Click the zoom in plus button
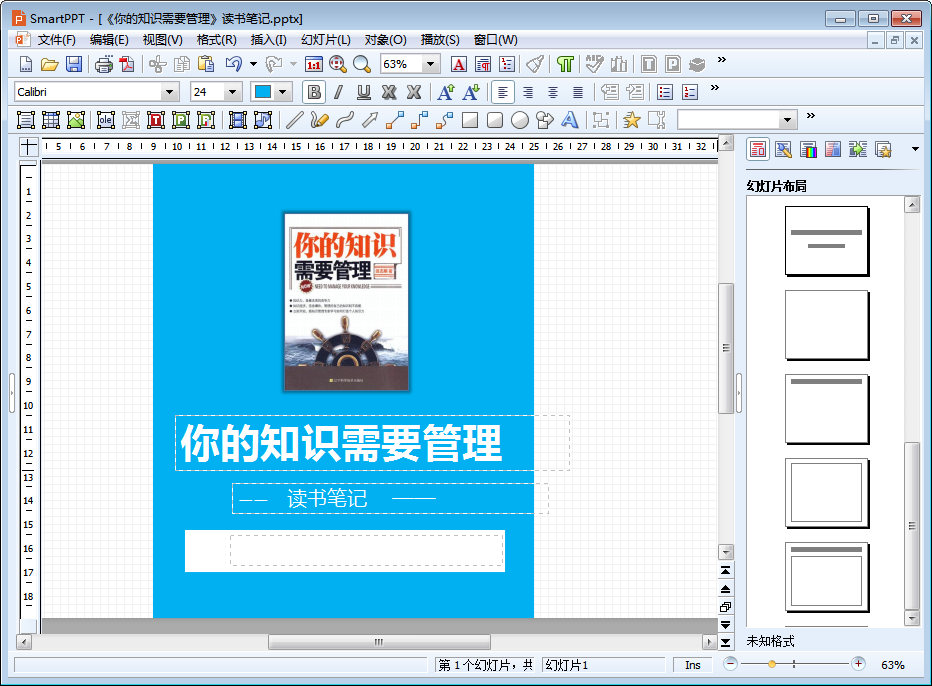This screenshot has height=686, width=932. coord(858,664)
